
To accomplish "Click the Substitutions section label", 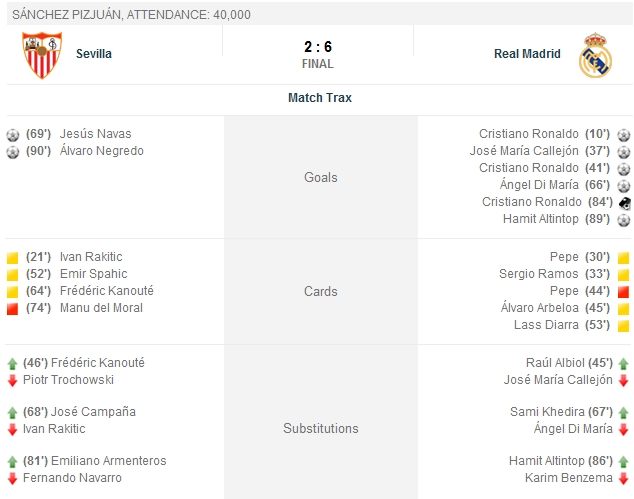I will pyautogui.click(x=320, y=429).
